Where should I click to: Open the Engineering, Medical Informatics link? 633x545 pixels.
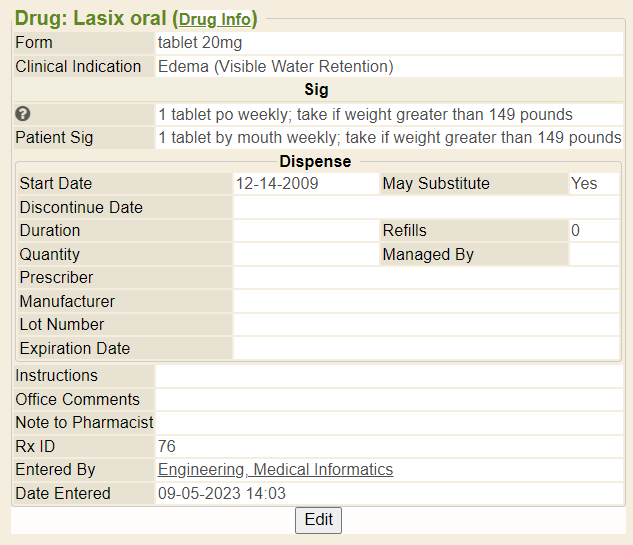pyautogui.click(x=275, y=470)
